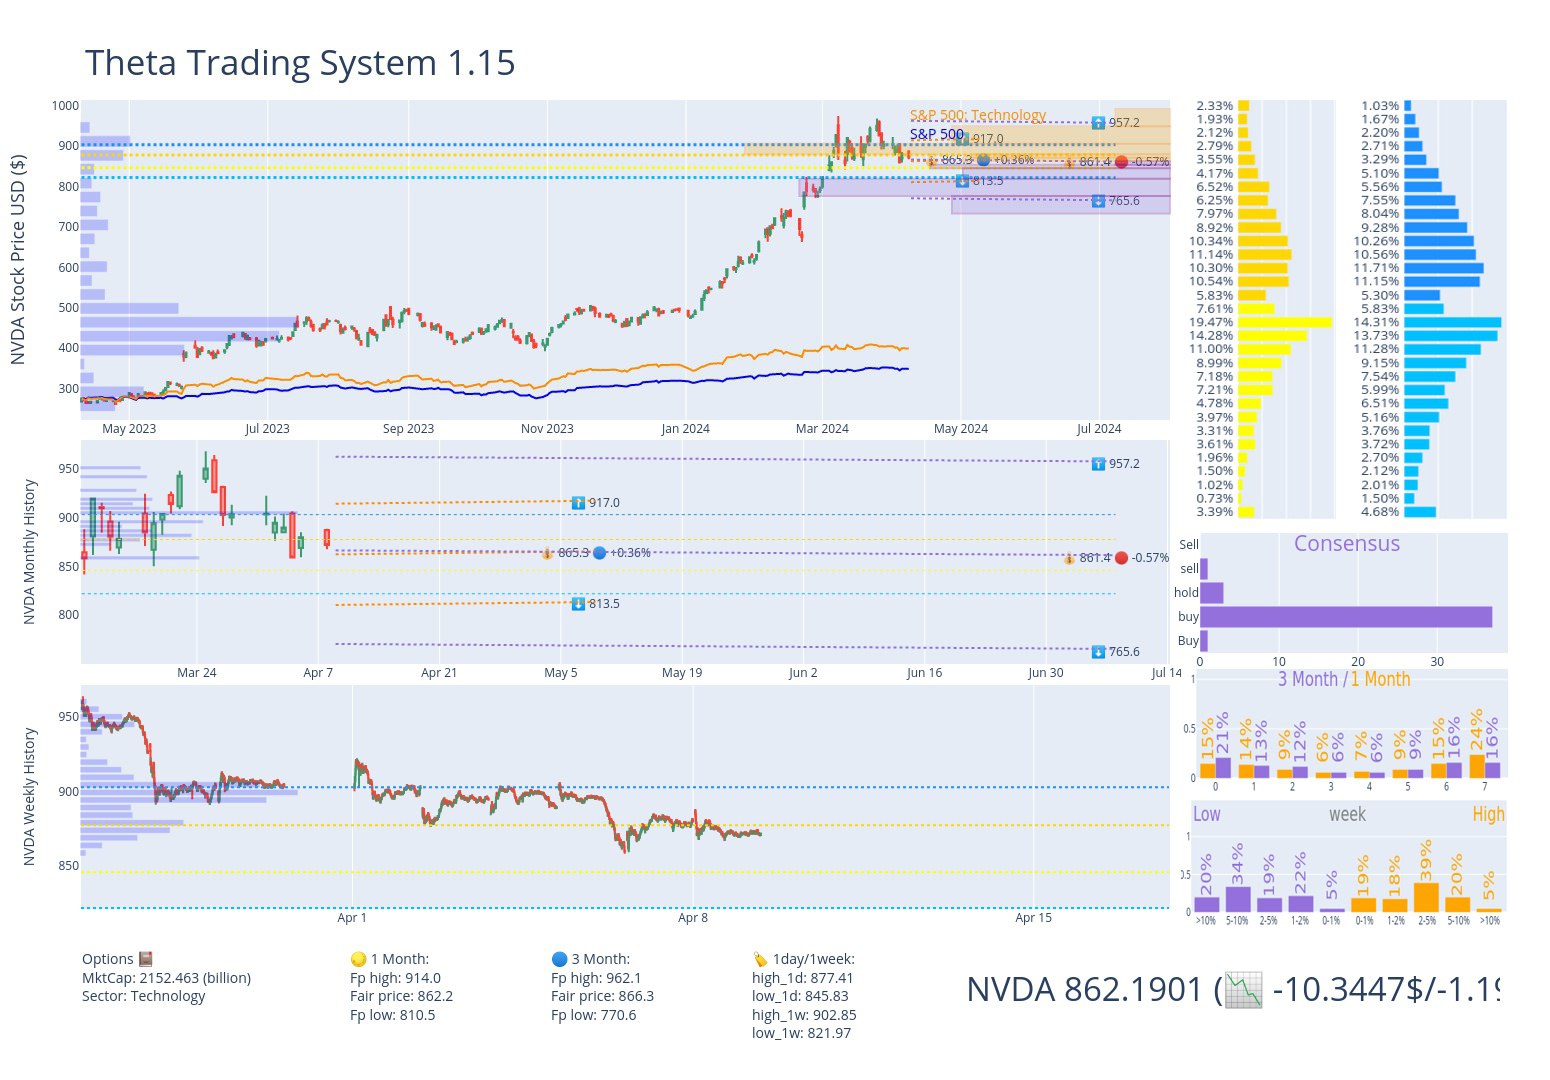Click the Apr 15 date label on Weekly History
The image size is (1550, 1080).
1033,918
